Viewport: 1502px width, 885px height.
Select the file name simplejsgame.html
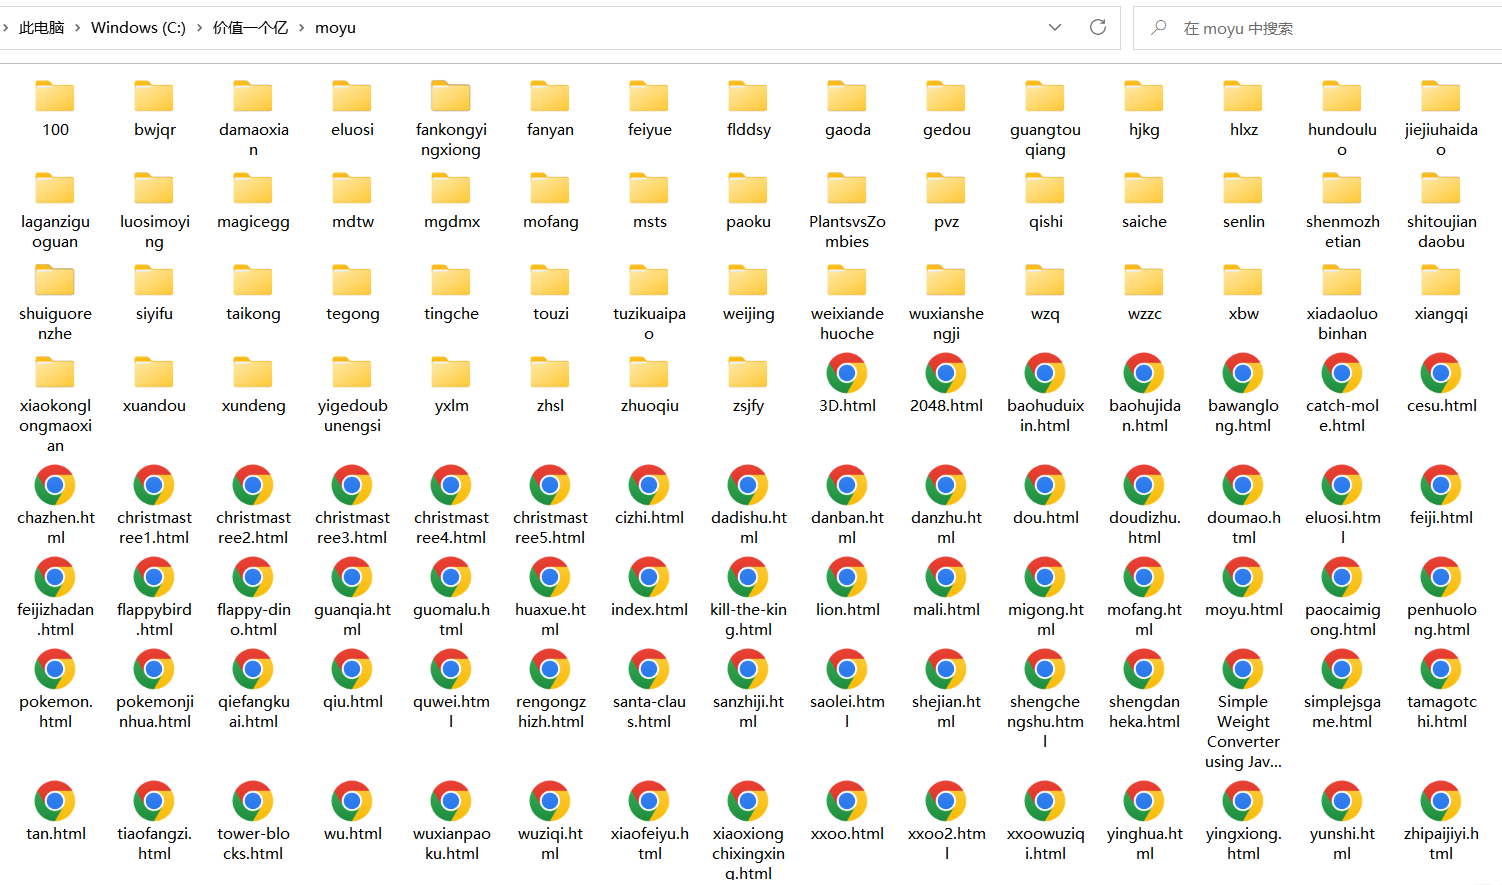pyautogui.click(x=1342, y=712)
